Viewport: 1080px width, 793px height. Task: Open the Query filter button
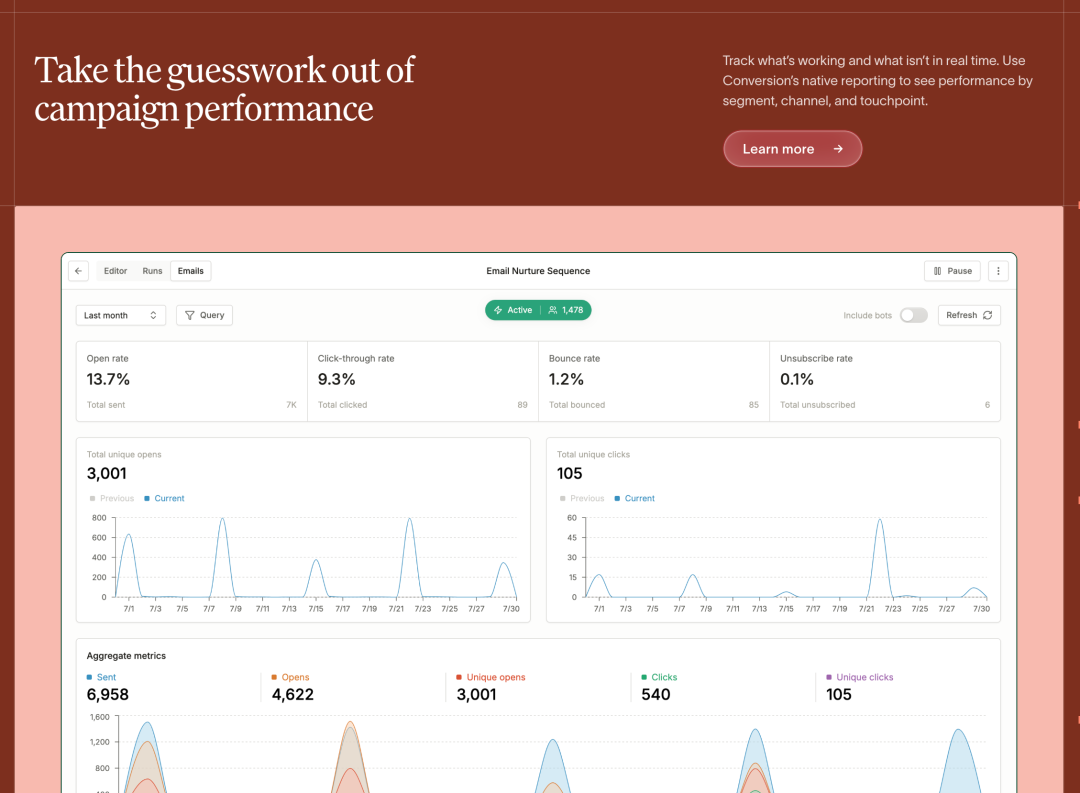[205, 315]
